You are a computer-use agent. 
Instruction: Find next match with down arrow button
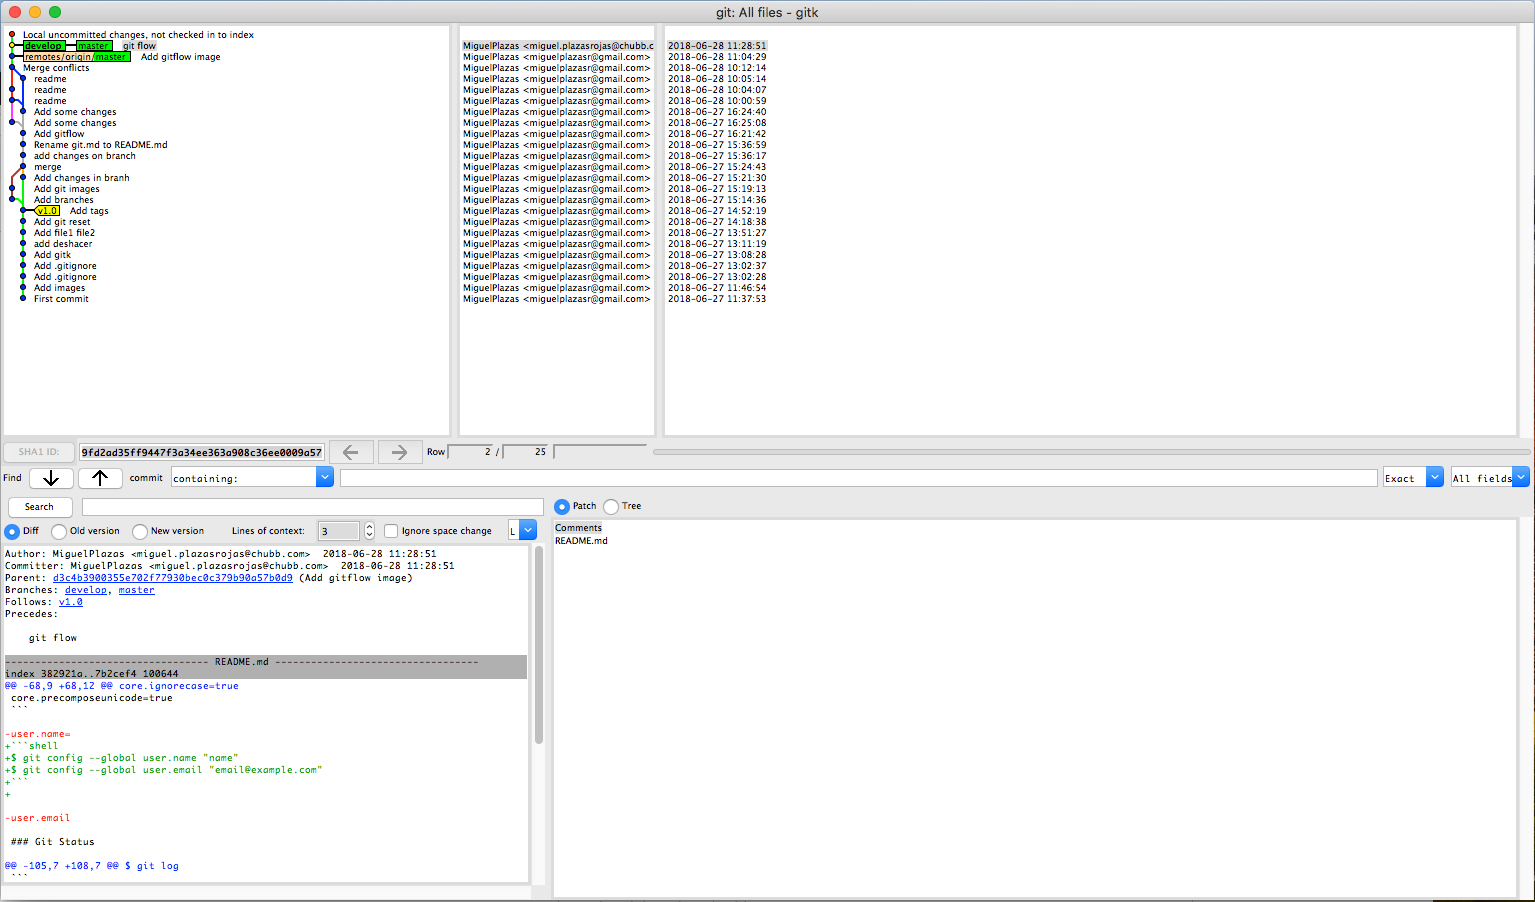point(51,478)
